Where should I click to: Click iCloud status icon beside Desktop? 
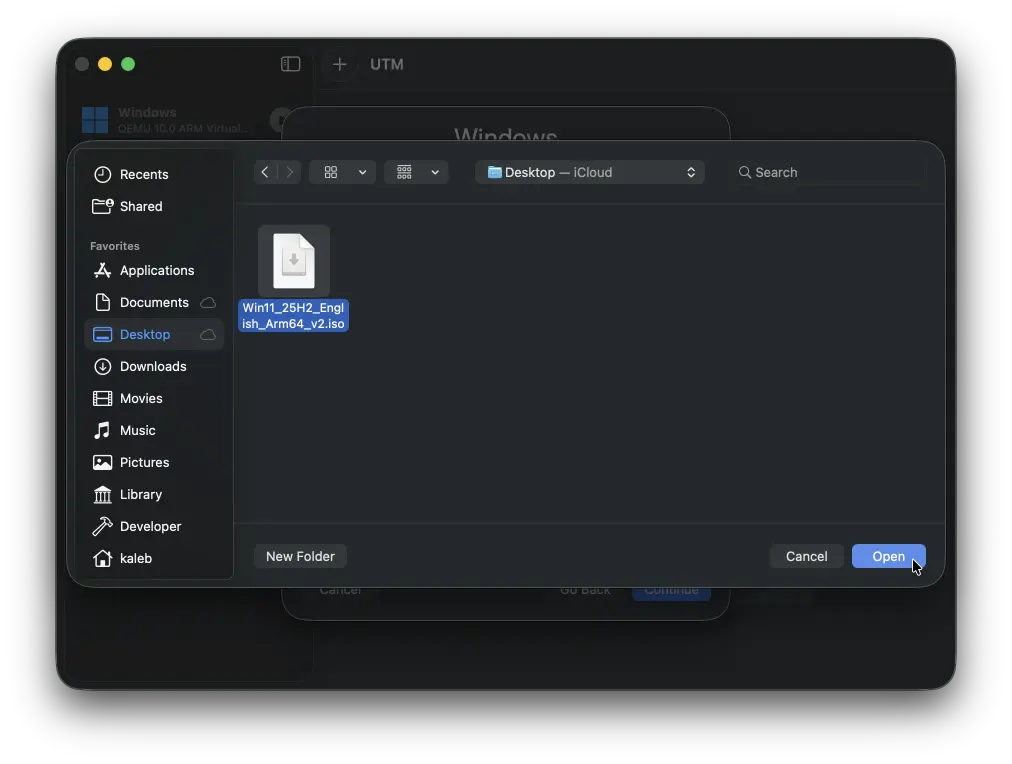pyautogui.click(x=208, y=334)
